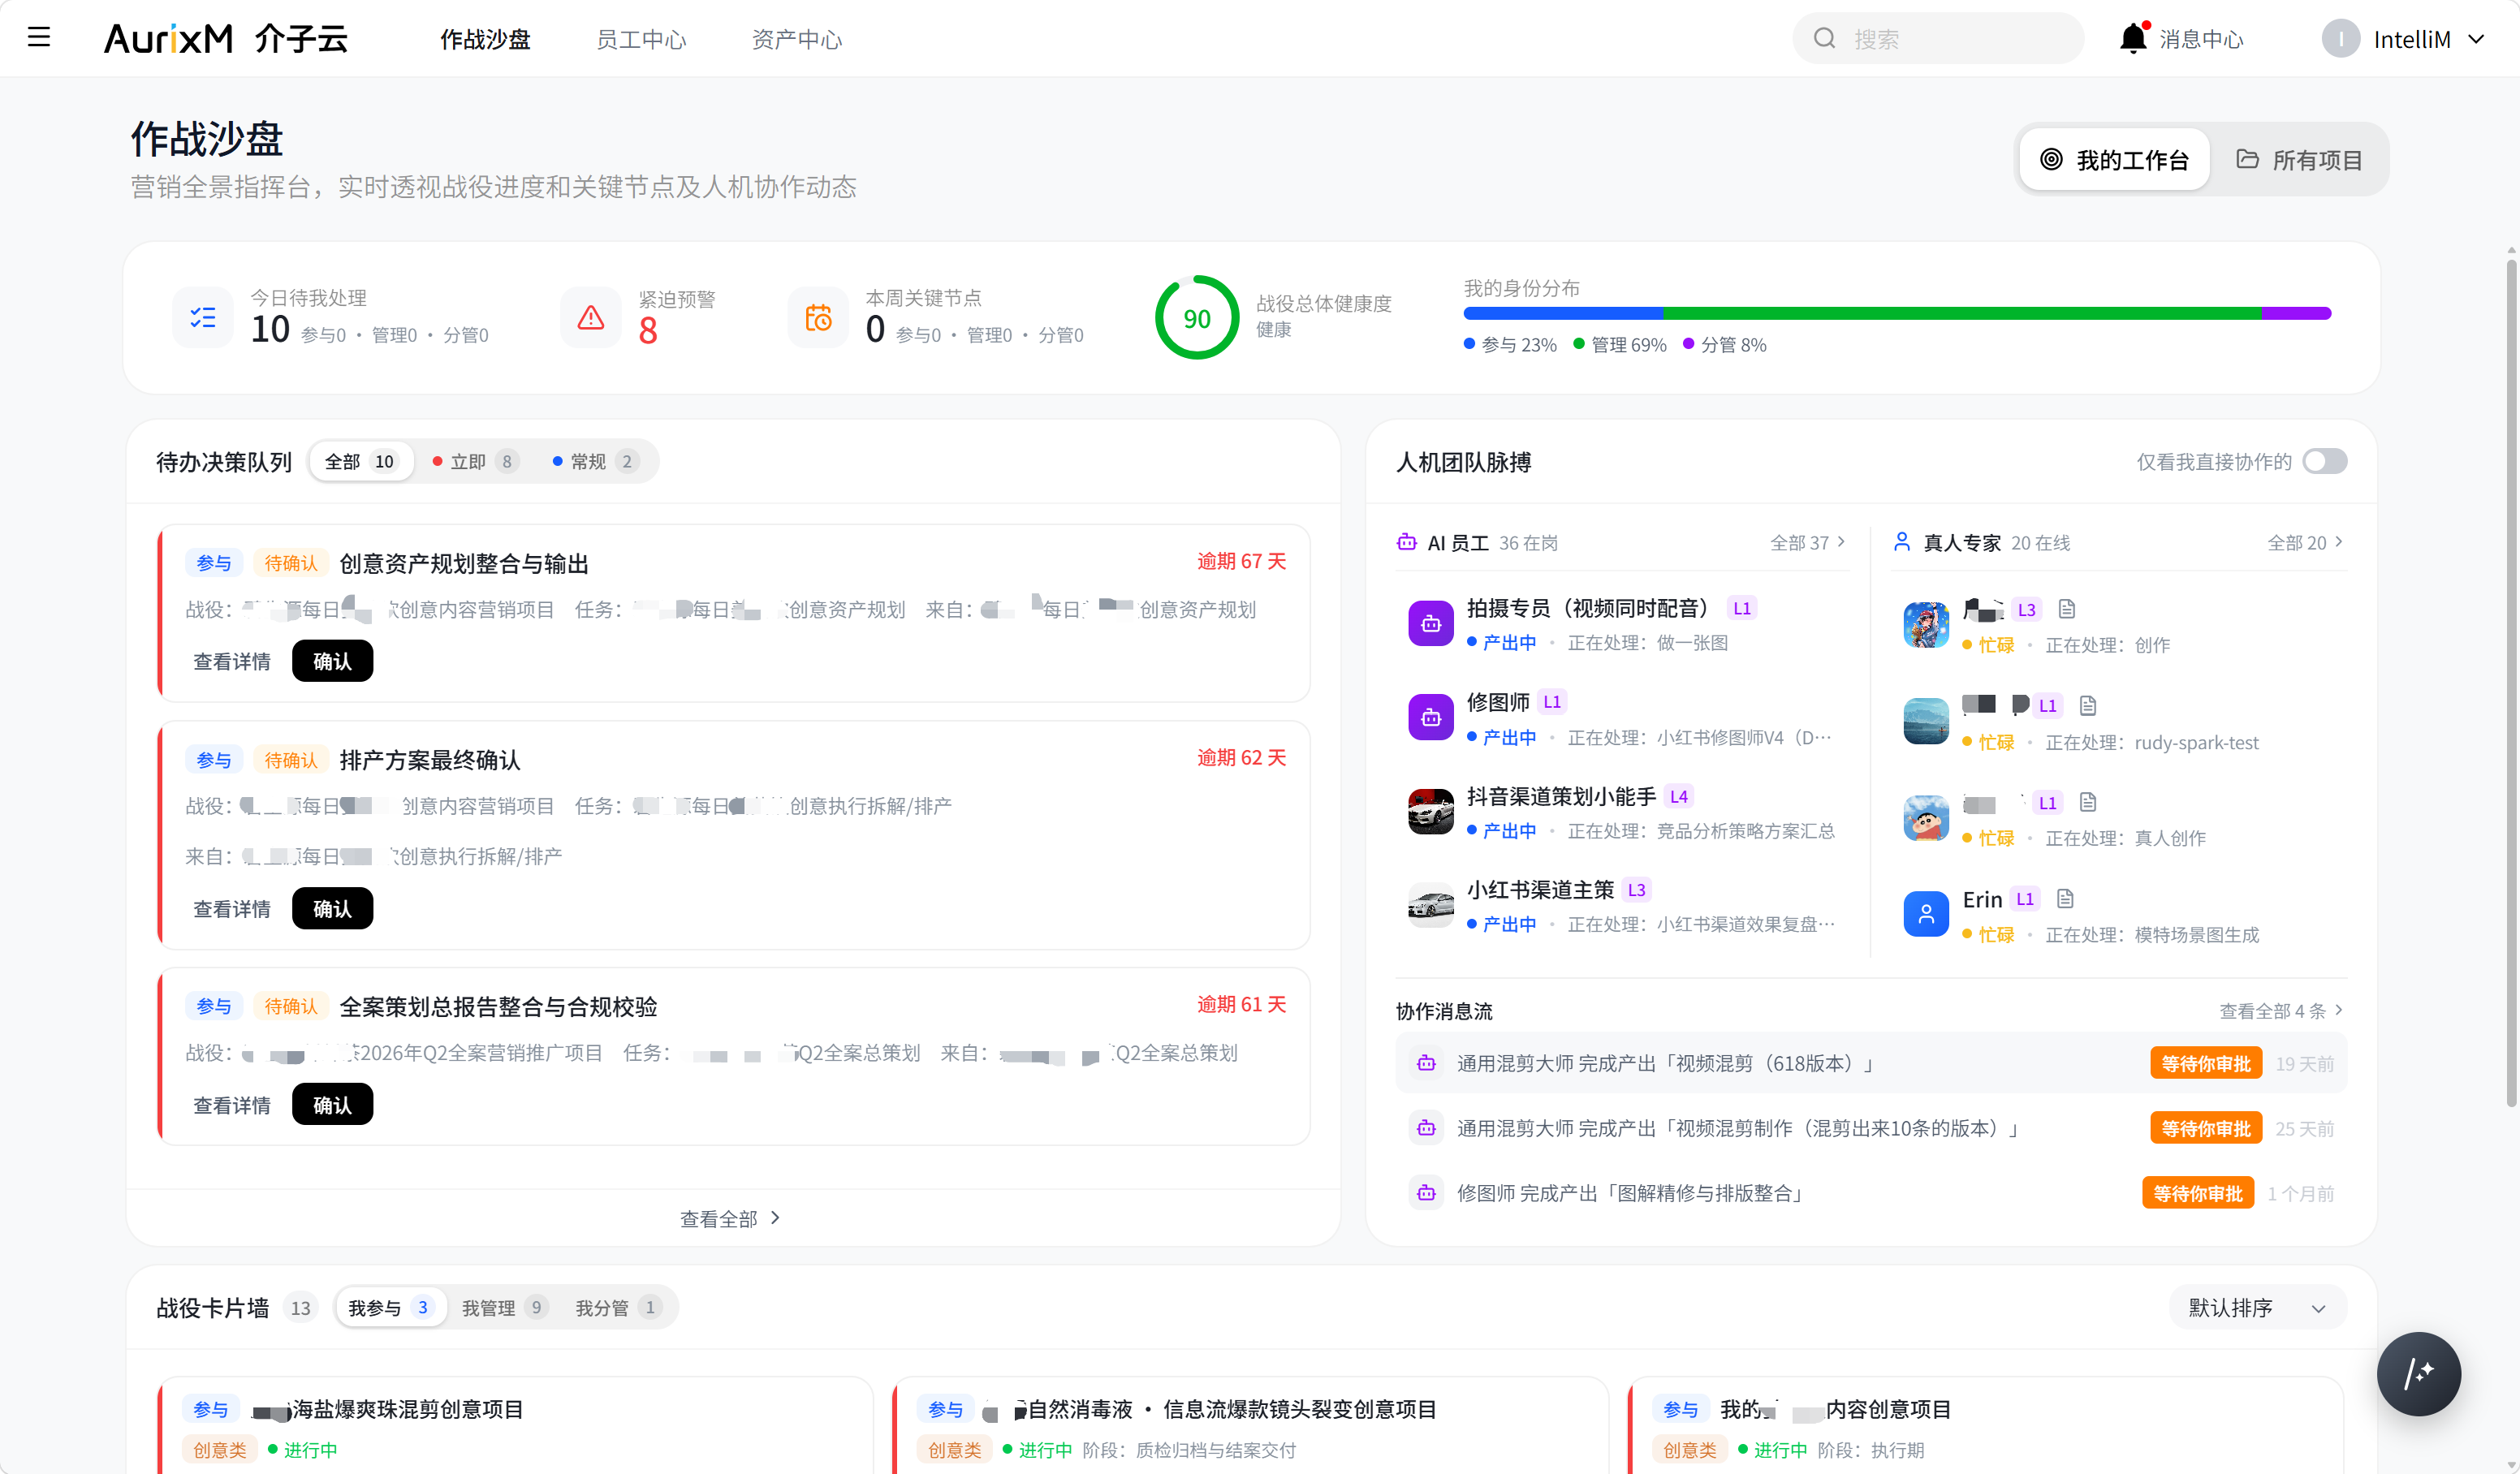Click the 小红书渠道主策 avatar
The image size is (2520, 1474).
click(x=1431, y=905)
